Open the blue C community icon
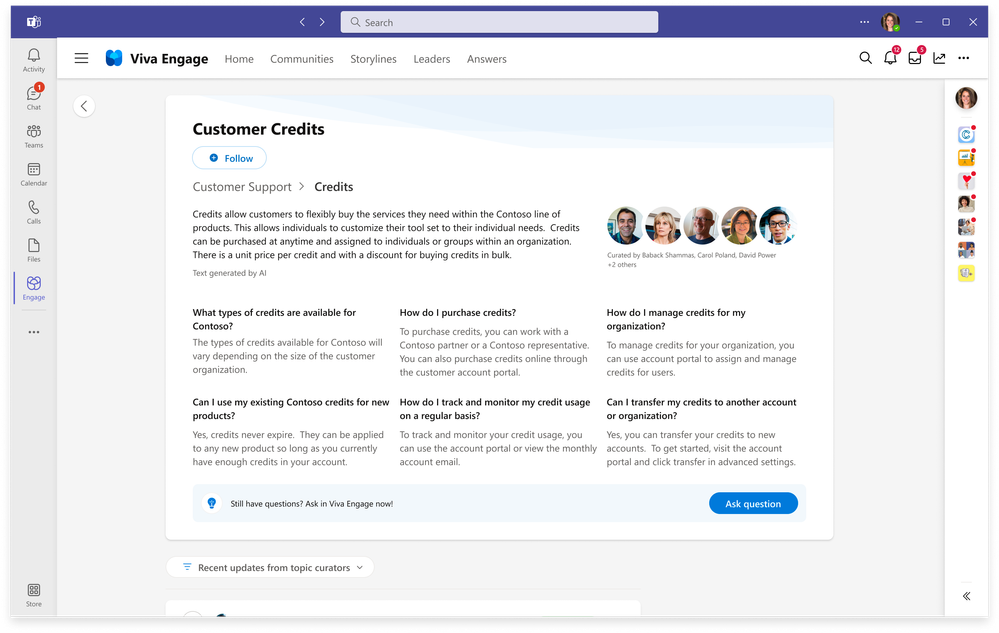The width and height of the screenshot is (999, 633). coord(967,134)
